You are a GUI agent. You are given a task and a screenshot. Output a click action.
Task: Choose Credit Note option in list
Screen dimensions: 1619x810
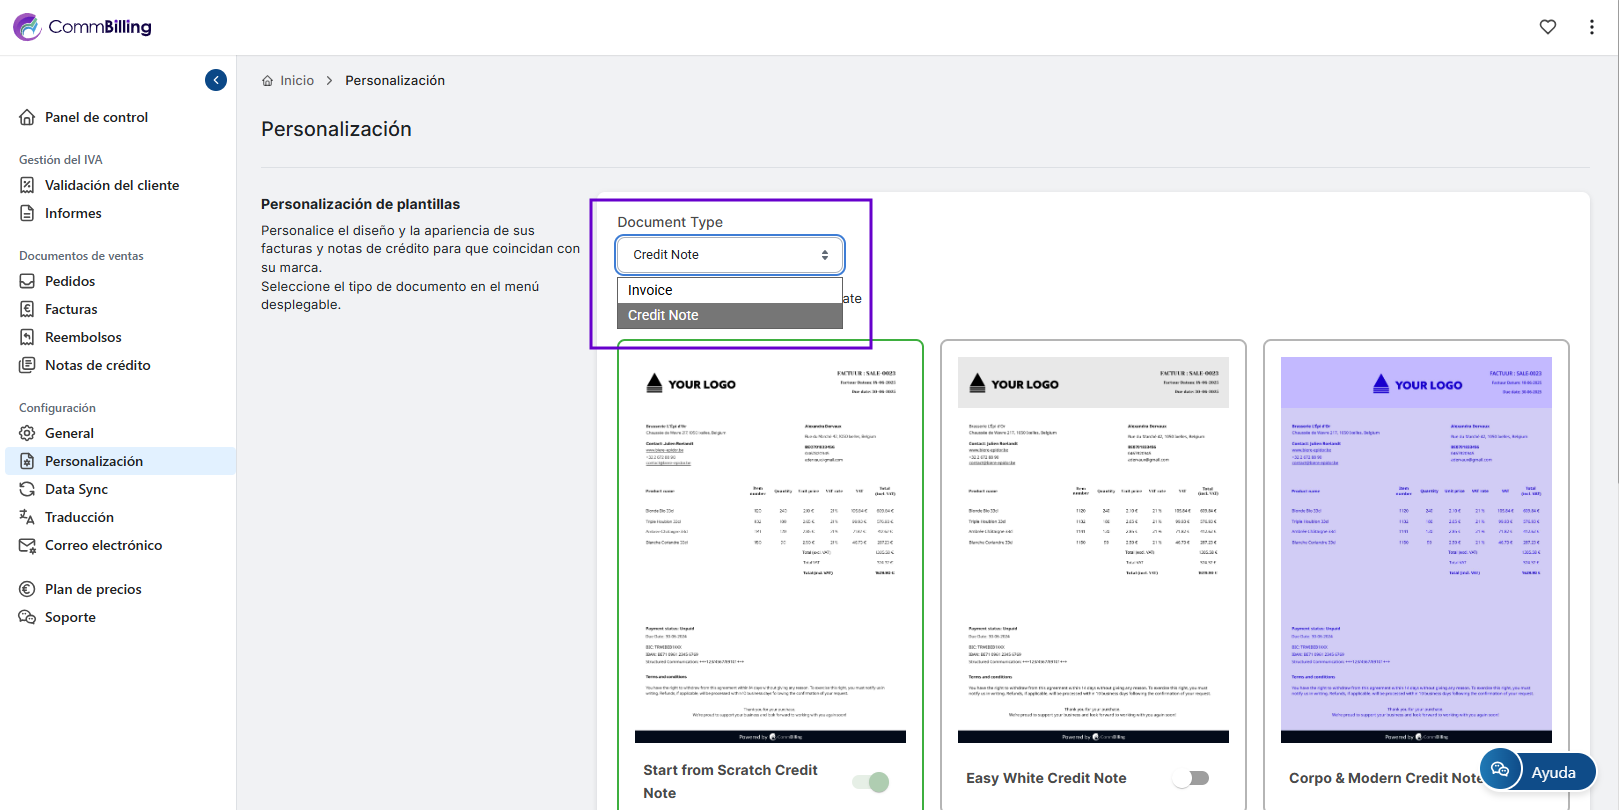pos(730,315)
